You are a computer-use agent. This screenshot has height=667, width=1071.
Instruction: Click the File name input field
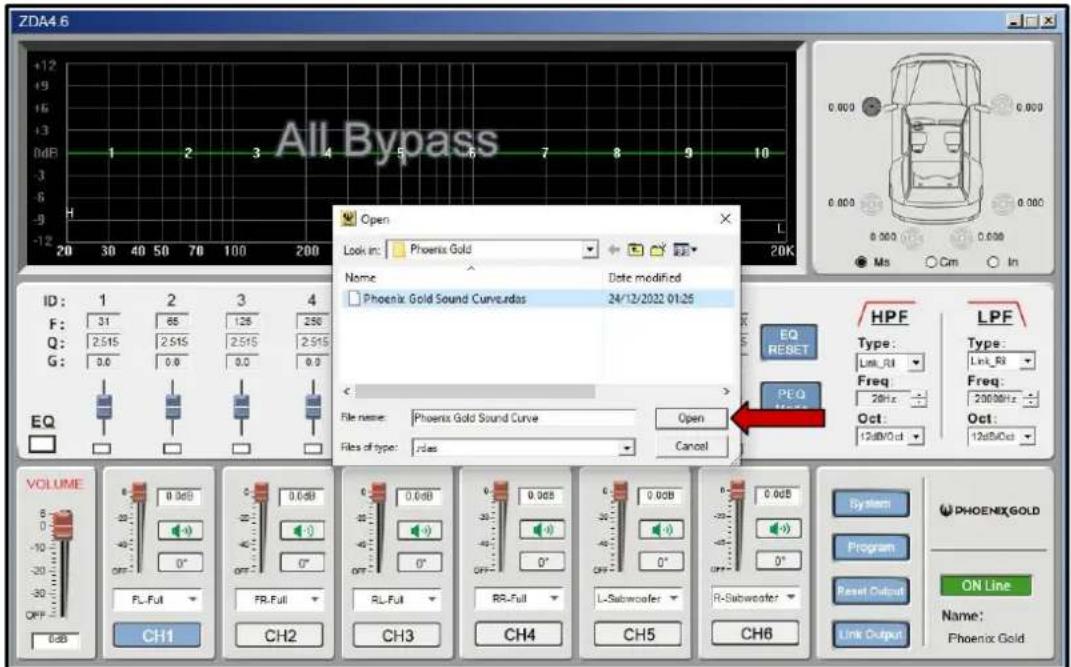524,418
